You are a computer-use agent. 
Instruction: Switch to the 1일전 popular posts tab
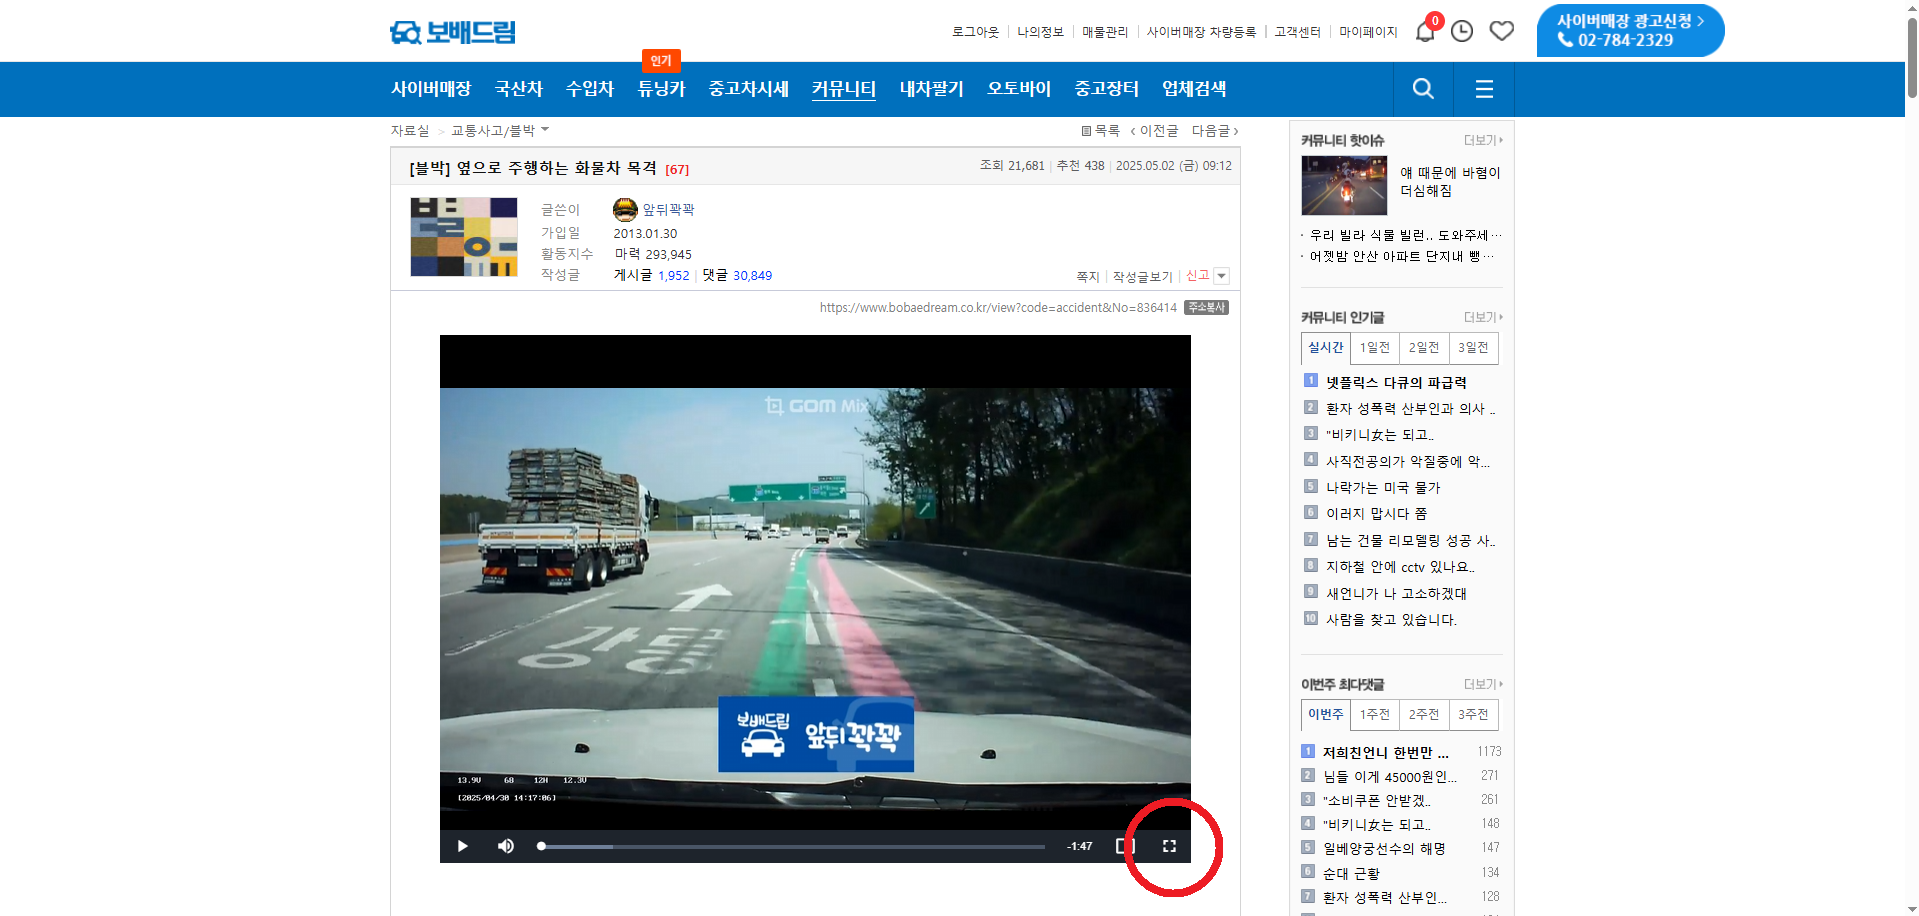pos(1375,348)
